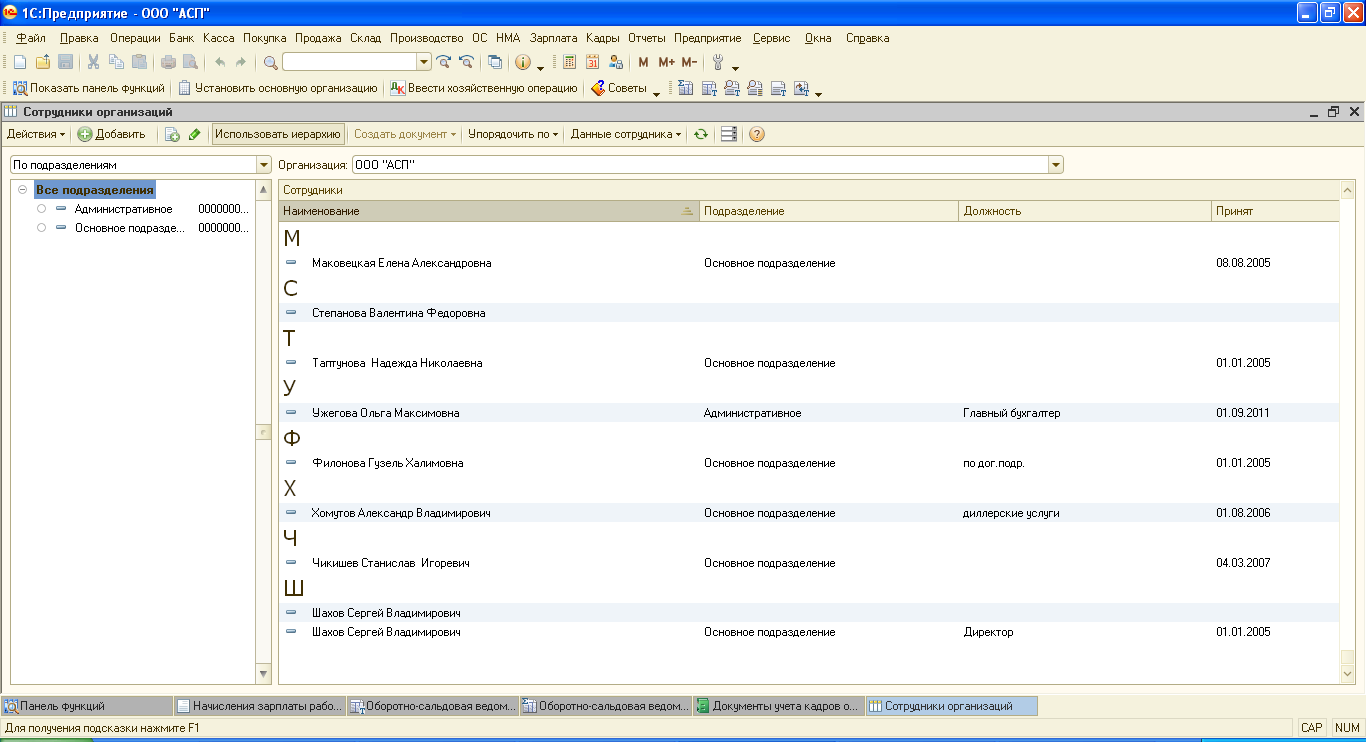Select the row Ужегова Ольга Максимовна
Viewport: 1366px width, 742px height.
click(x=809, y=413)
